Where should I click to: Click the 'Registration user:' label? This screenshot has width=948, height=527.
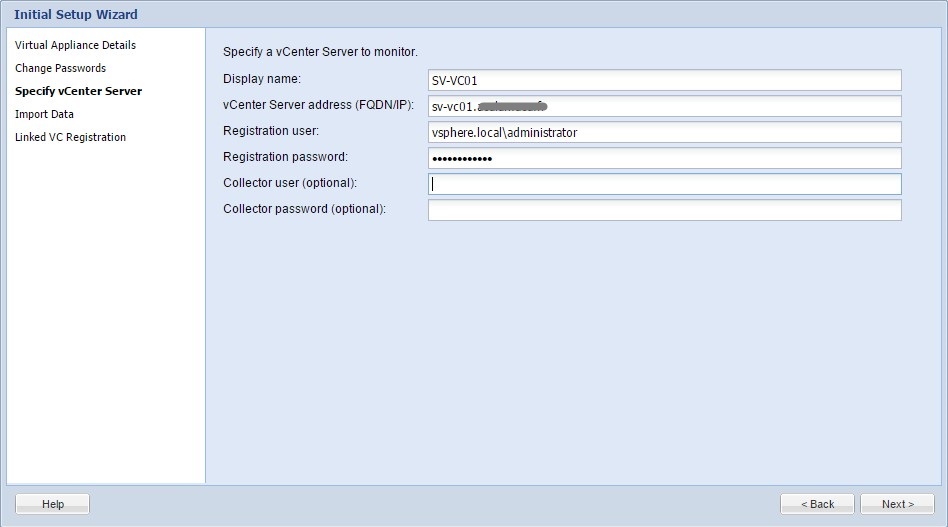pos(271,131)
